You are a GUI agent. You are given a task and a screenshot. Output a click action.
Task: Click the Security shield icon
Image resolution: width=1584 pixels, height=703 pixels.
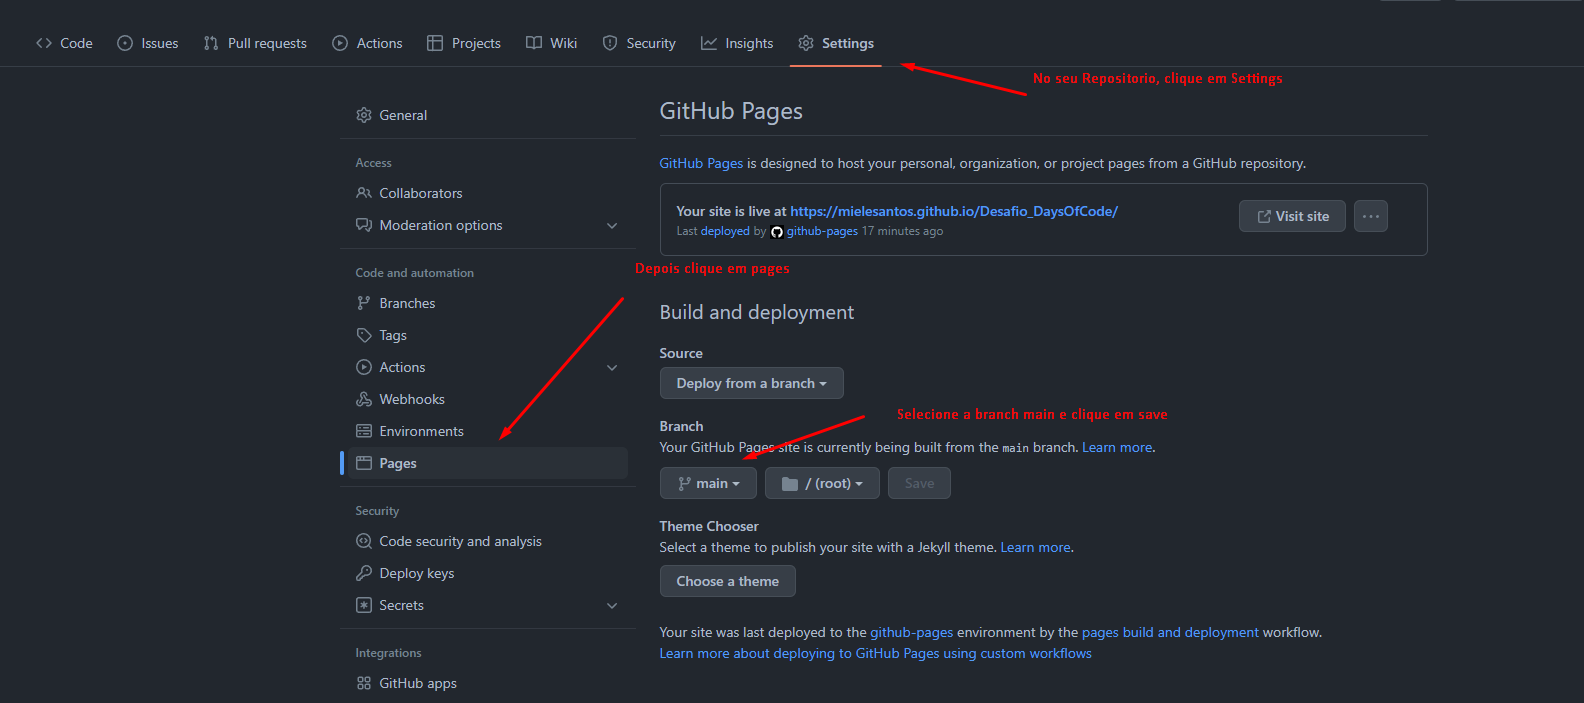pos(610,43)
